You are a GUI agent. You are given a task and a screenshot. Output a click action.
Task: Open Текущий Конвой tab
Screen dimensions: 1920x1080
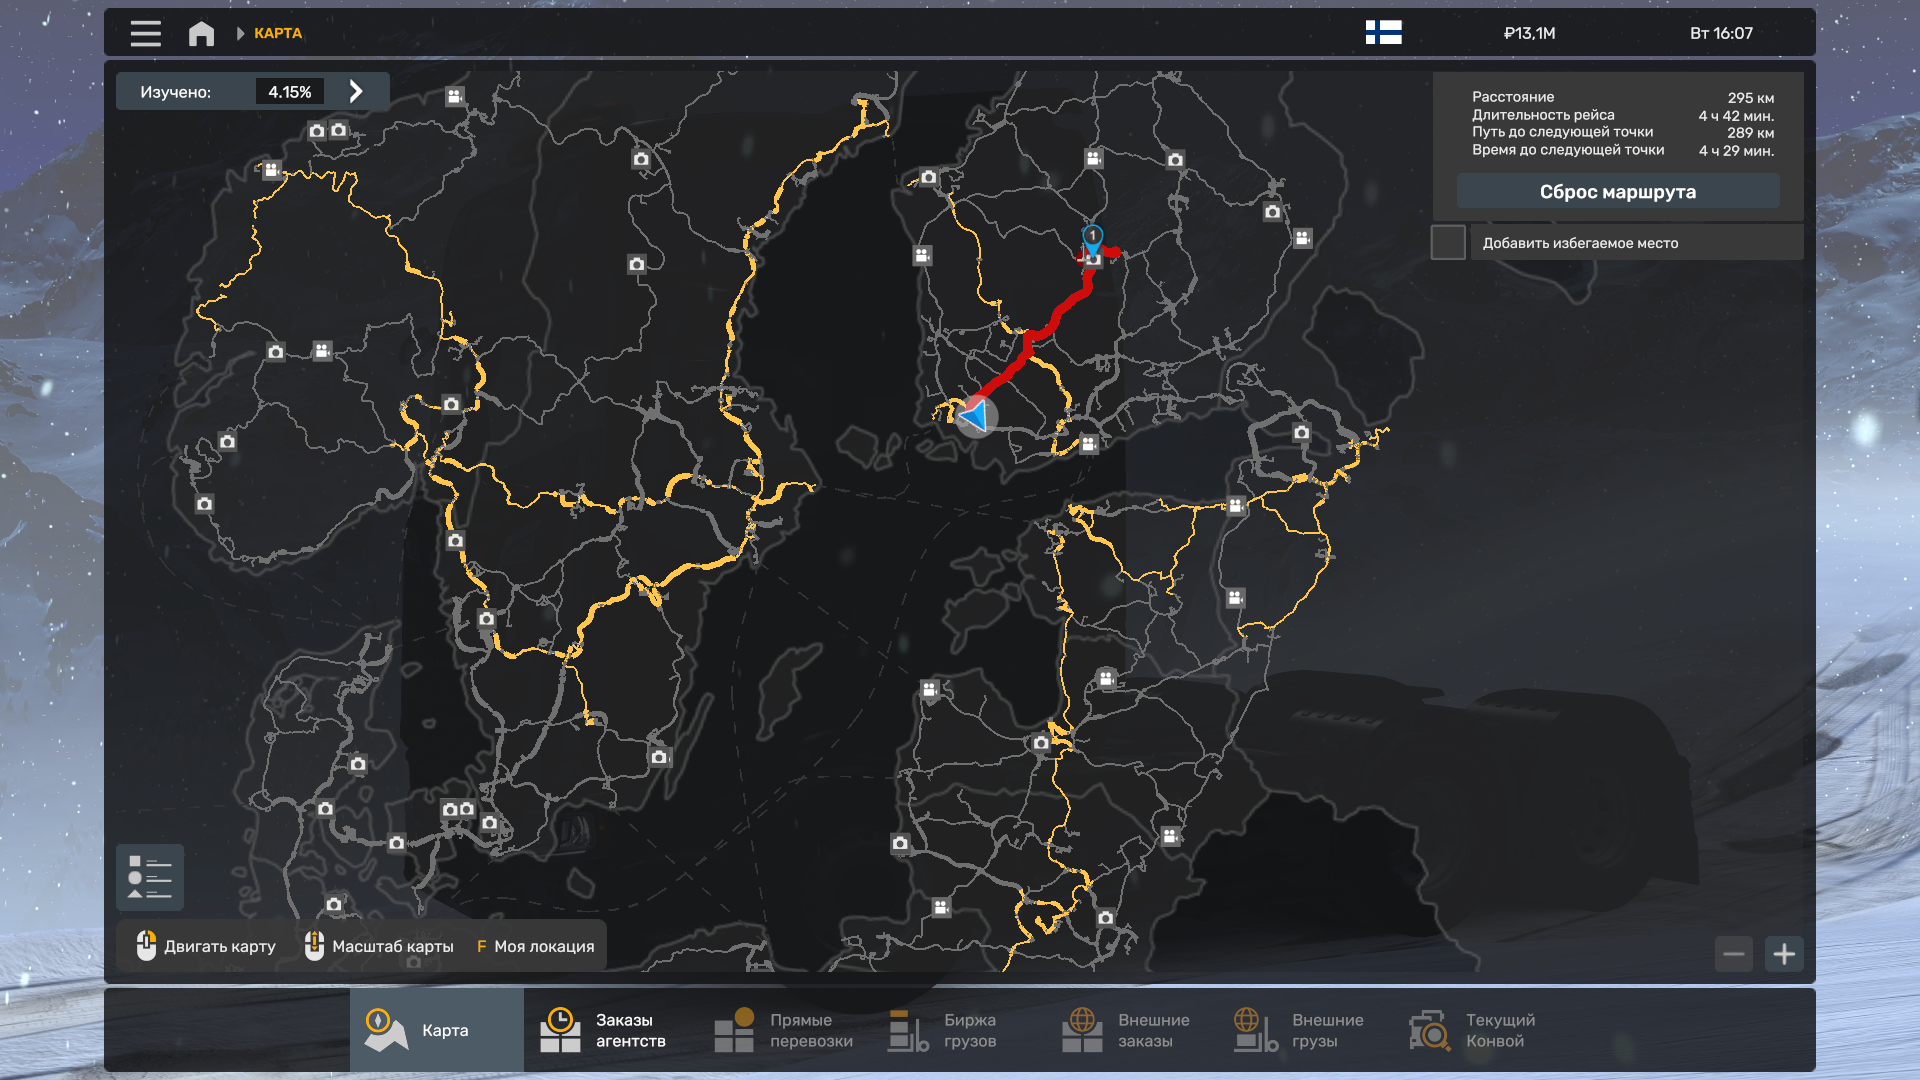pyautogui.click(x=1473, y=1030)
